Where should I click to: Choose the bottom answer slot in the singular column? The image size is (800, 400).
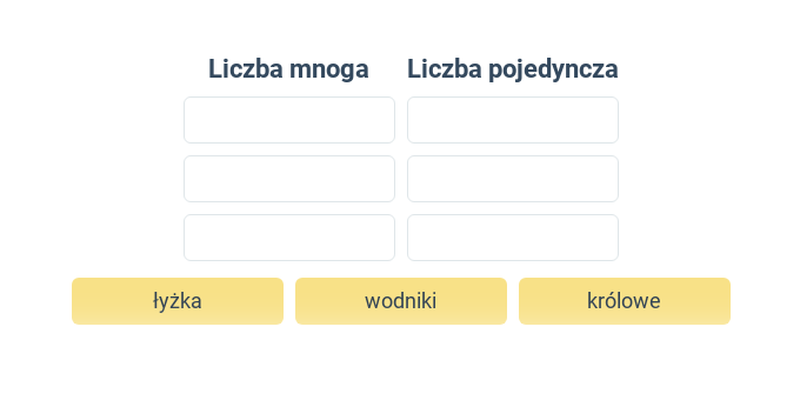click(x=513, y=237)
